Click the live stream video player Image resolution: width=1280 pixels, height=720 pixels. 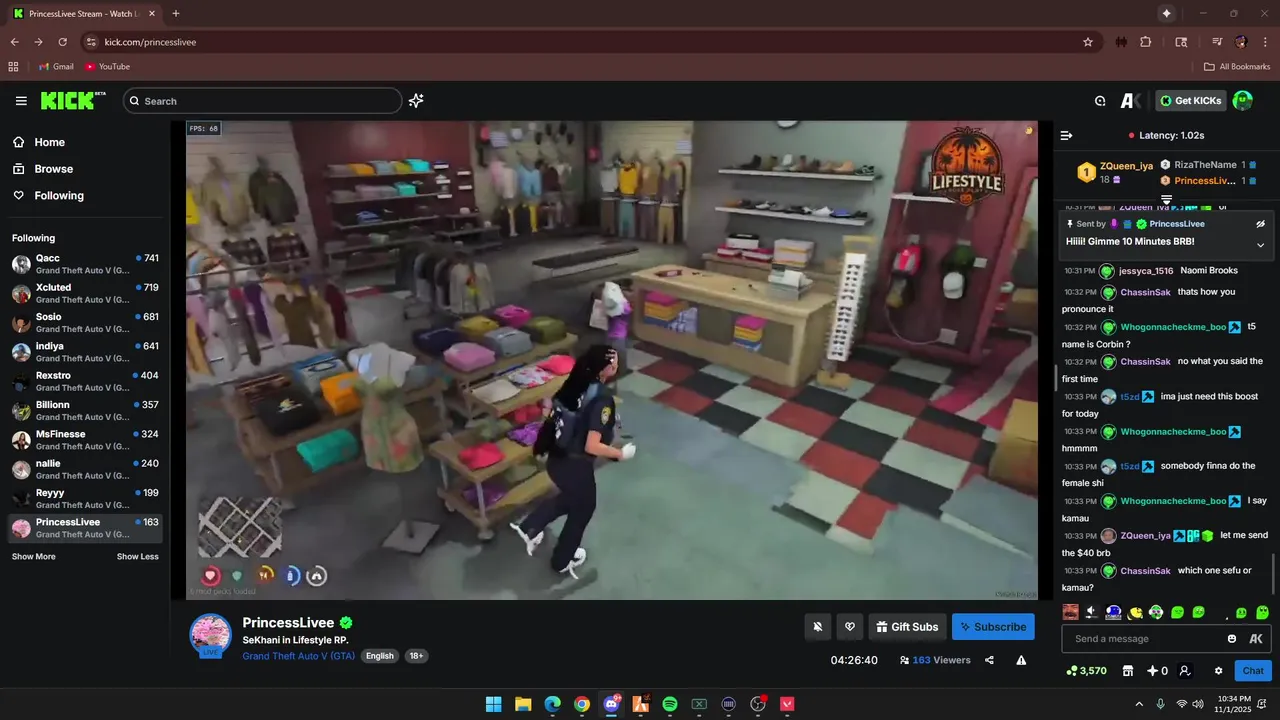pos(612,360)
